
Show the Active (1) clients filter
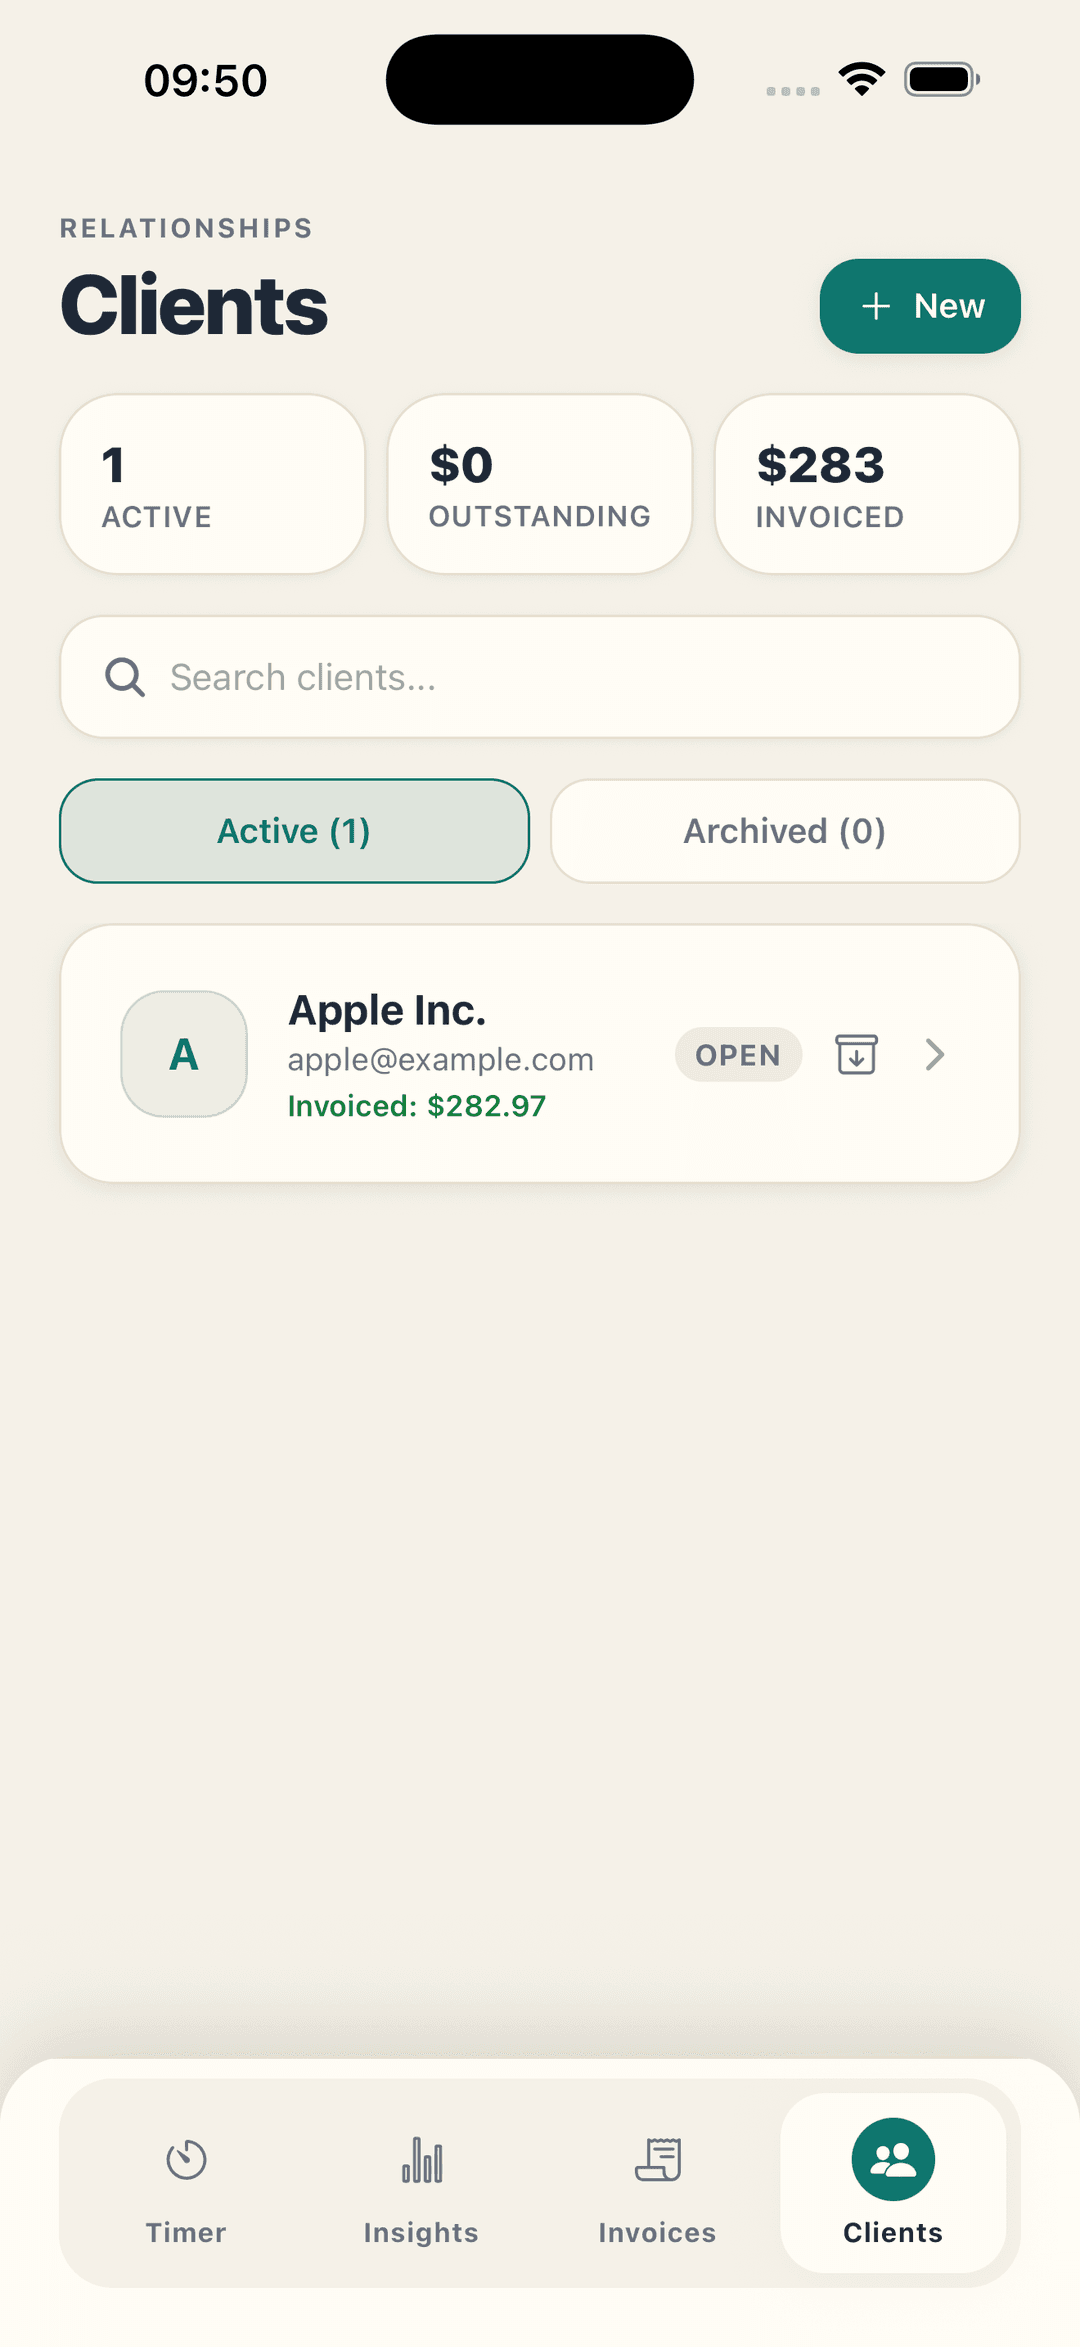pyautogui.click(x=294, y=831)
